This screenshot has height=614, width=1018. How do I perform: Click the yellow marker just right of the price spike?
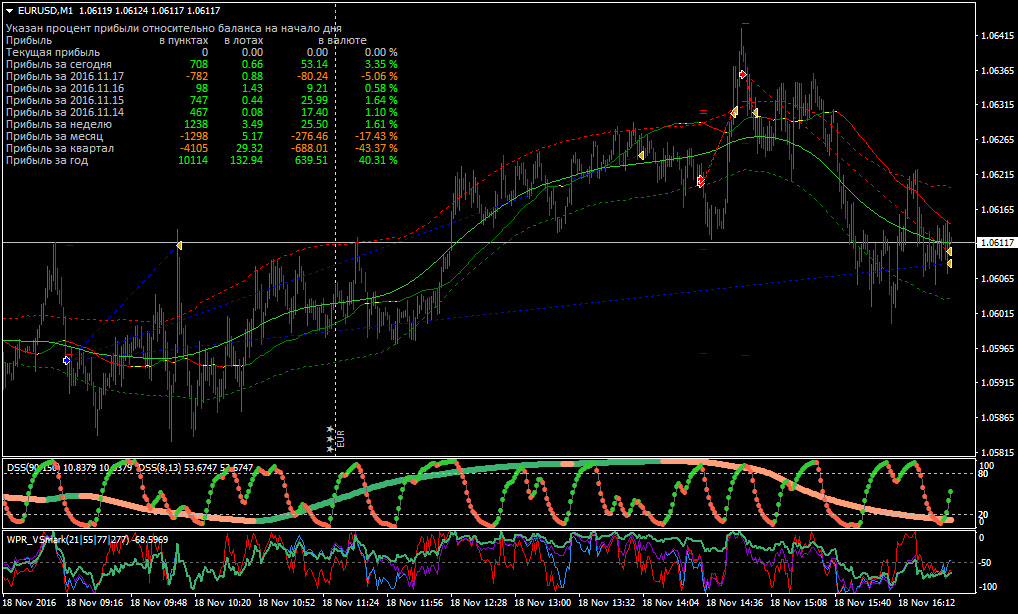pos(755,113)
